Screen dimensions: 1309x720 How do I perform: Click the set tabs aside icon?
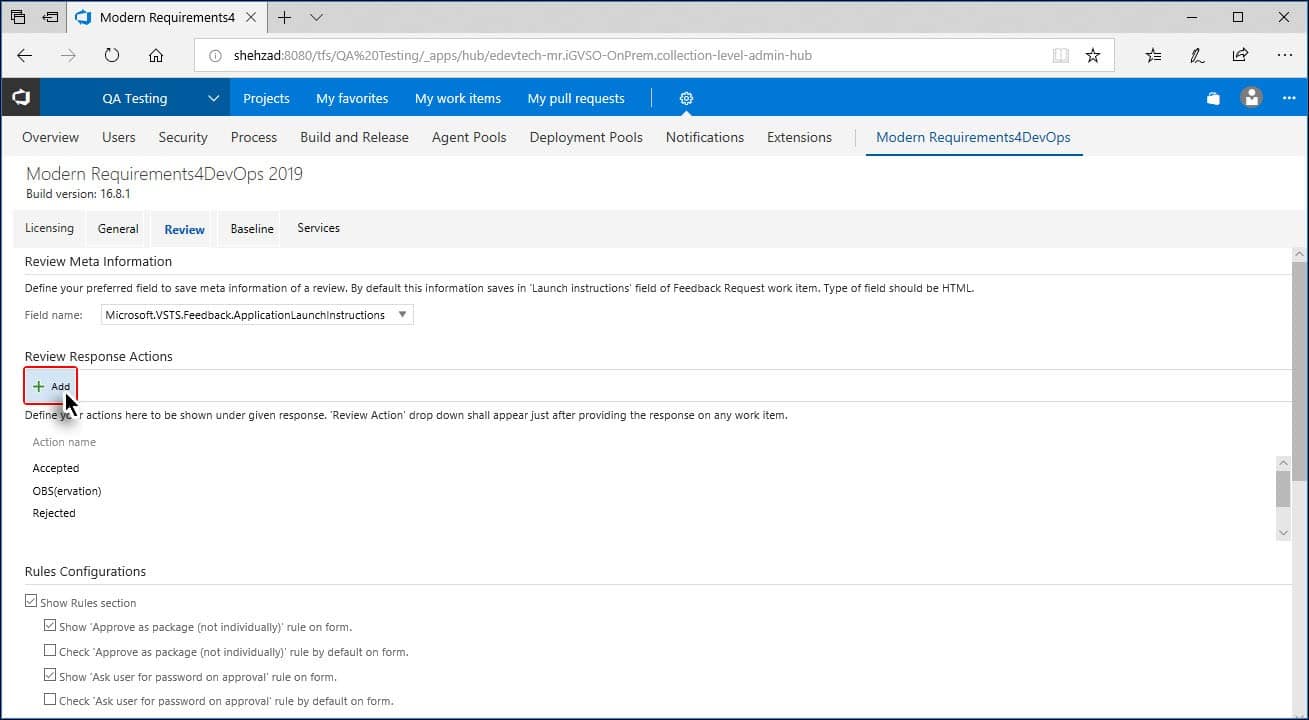click(50, 17)
